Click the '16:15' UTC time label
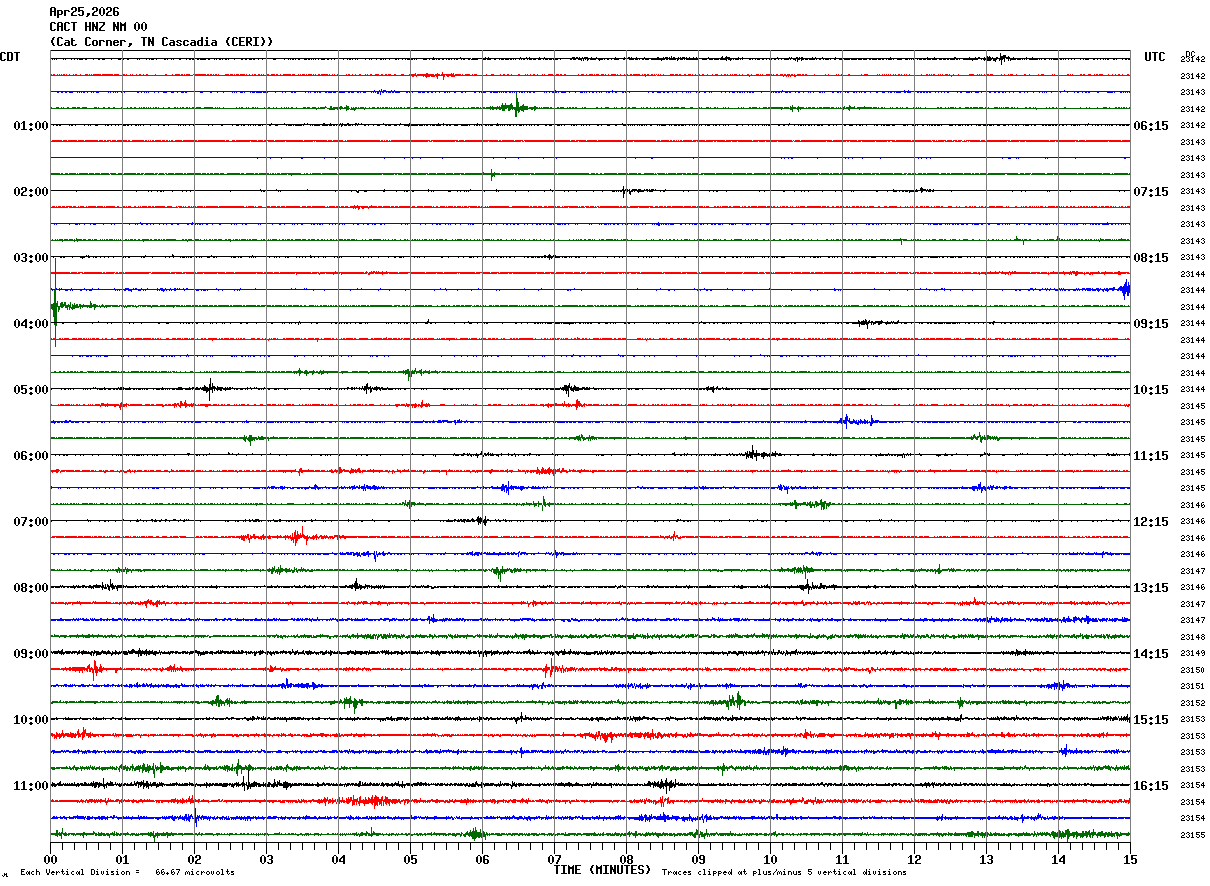The height and width of the screenshot is (886, 1210). tap(1151, 786)
